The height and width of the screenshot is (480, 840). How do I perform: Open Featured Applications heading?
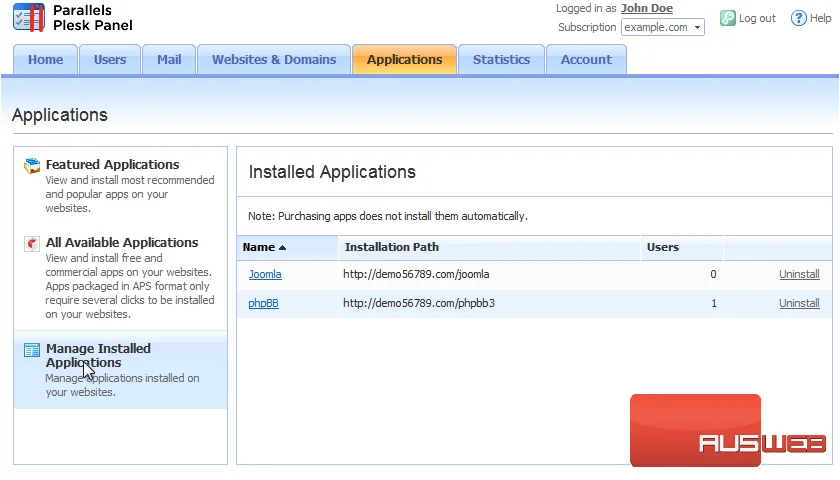112,164
